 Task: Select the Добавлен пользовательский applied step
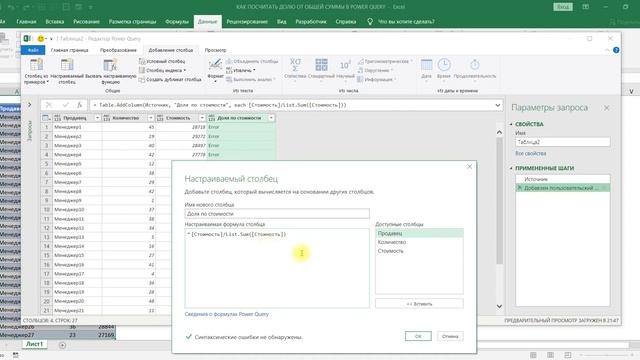click(x=562, y=188)
